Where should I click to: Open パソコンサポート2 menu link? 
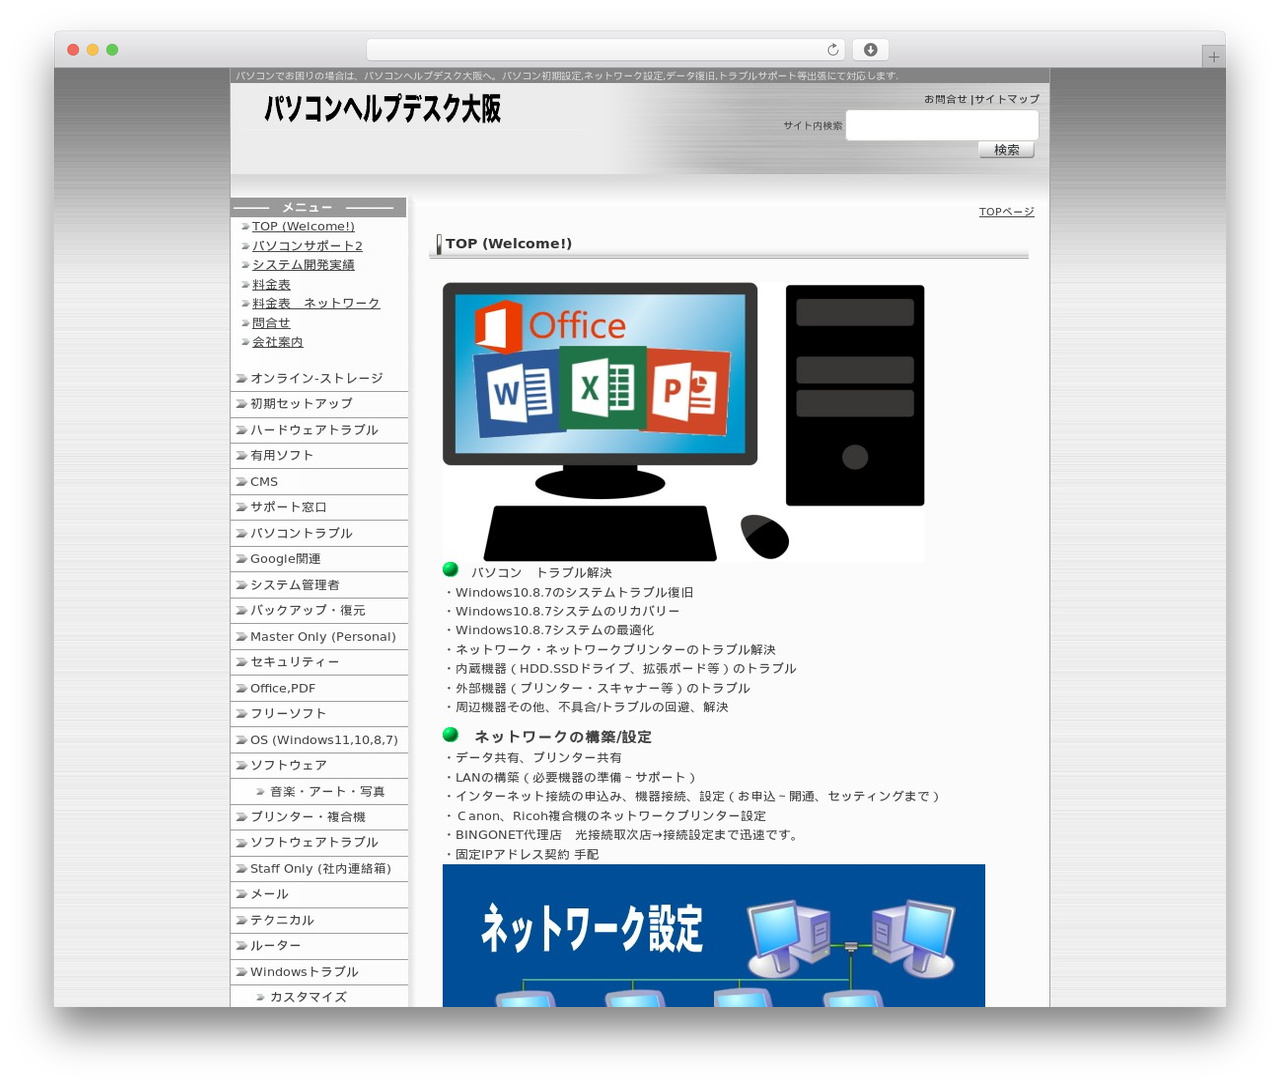pos(307,246)
